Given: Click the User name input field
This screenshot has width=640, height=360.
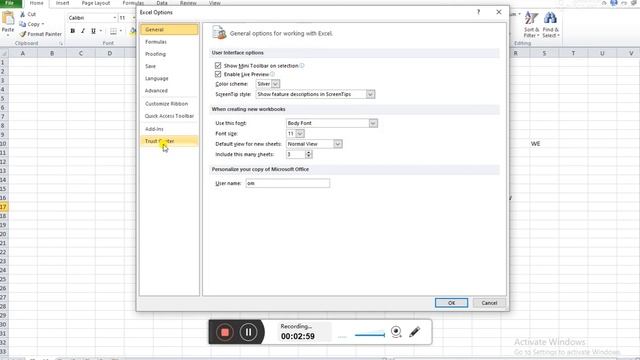Looking at the screenshot, I should coord(288,183).
